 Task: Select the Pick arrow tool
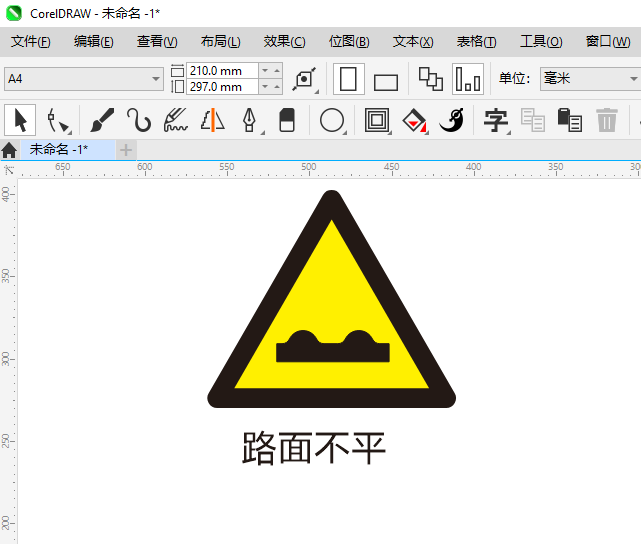(20, 120)
